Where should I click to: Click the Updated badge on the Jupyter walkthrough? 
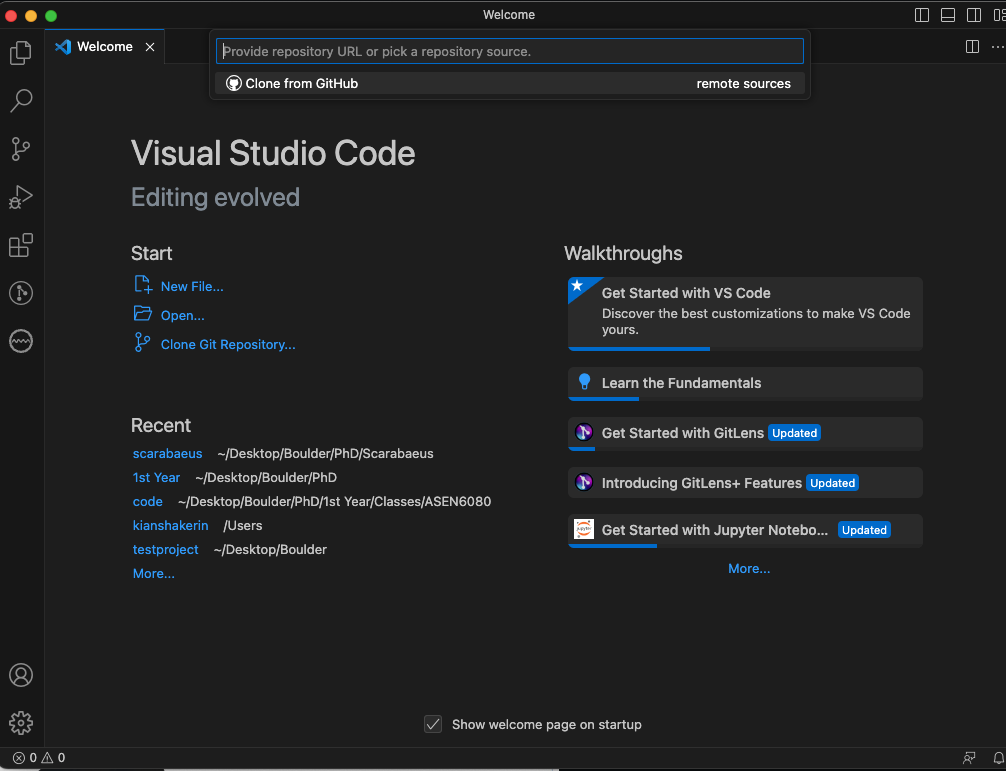coord(864,530)
